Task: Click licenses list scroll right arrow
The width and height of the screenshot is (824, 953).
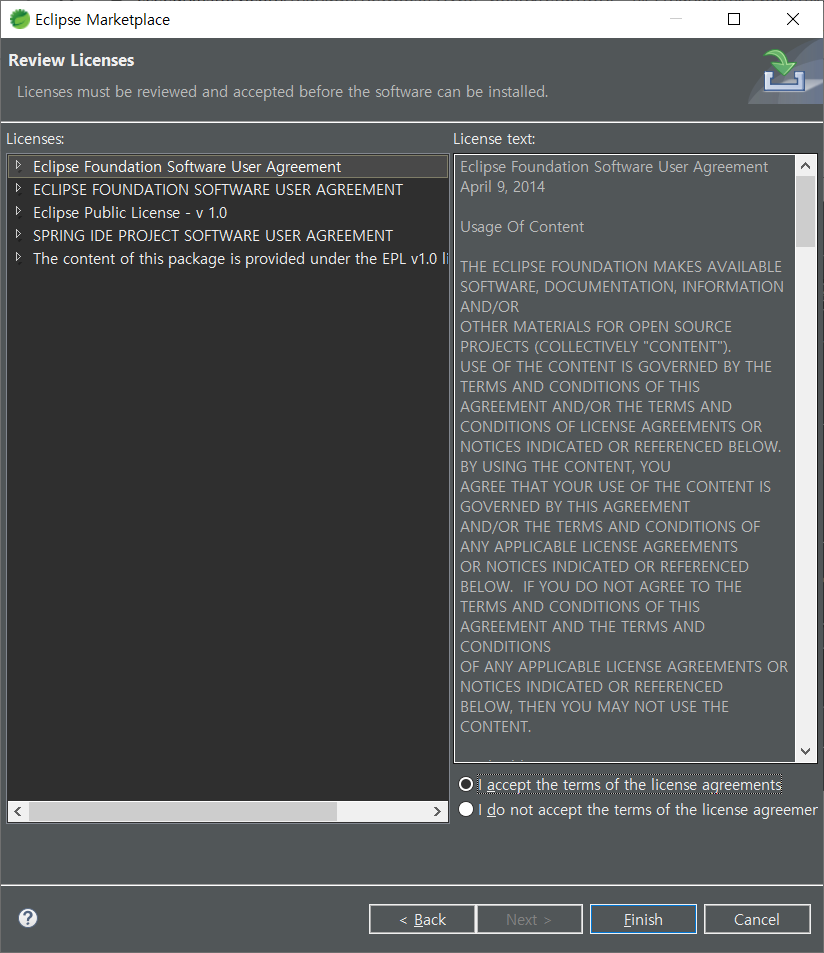Action: [x=437, y=811]
